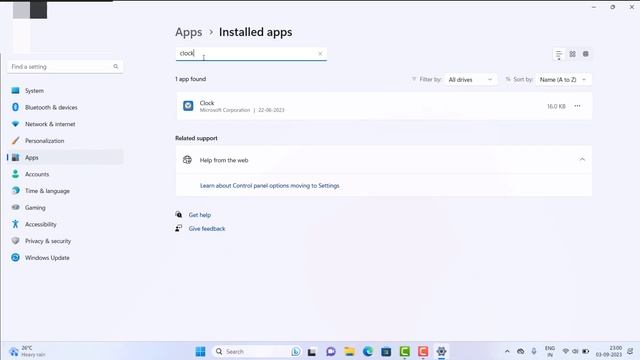Clear the clock search text
The width and height of the screenshot is (640, 360).
click(320, 53)
